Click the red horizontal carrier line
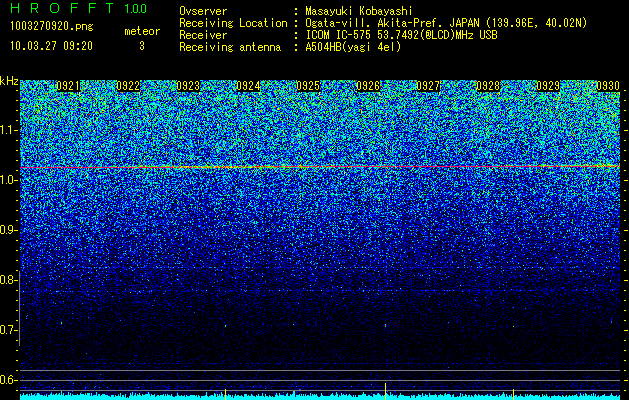 [320, 166]
